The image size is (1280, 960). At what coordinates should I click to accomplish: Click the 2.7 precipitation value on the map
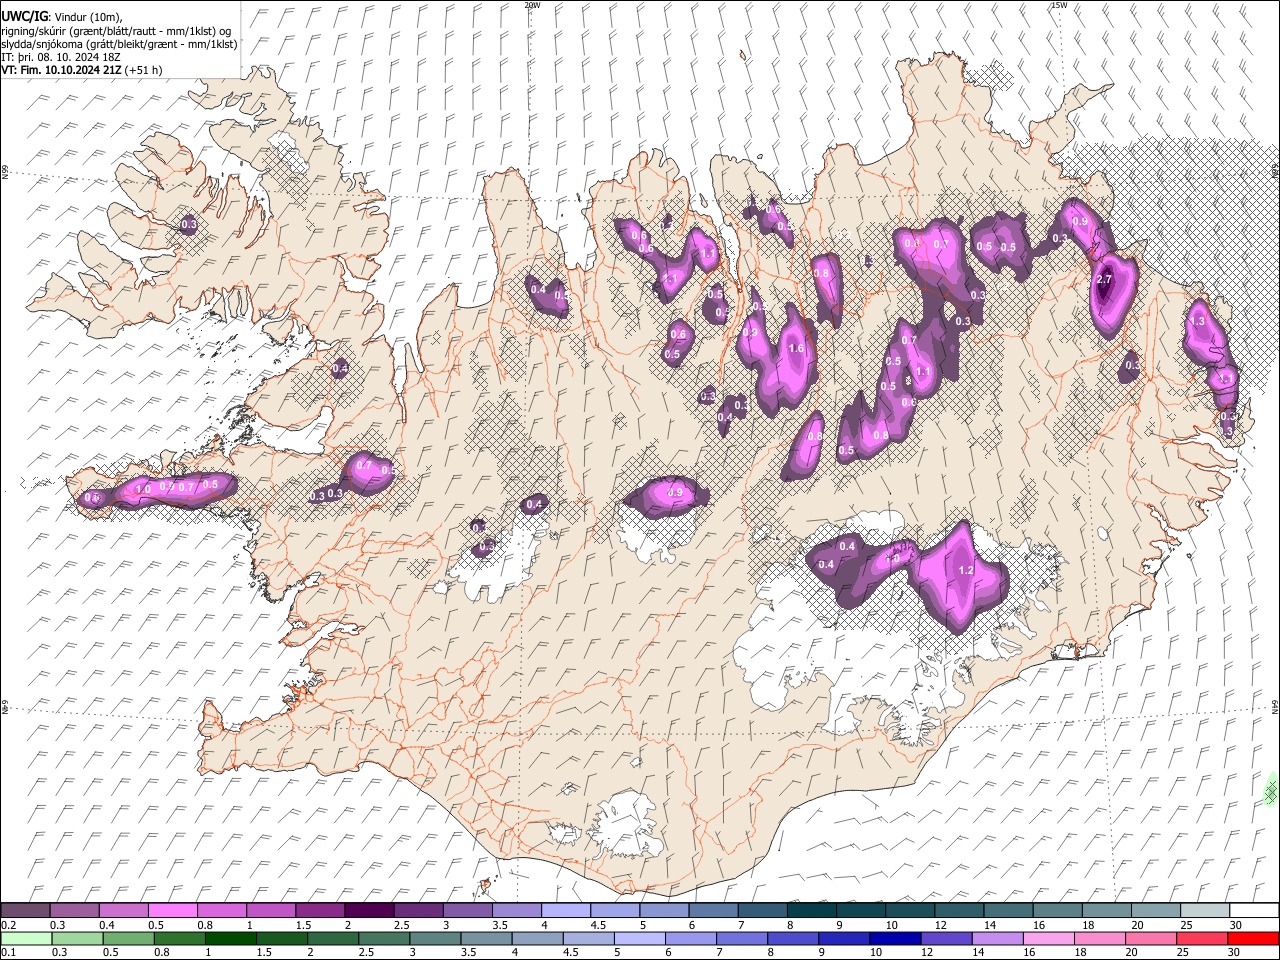pyautogui.click(x=1104, y=280)
